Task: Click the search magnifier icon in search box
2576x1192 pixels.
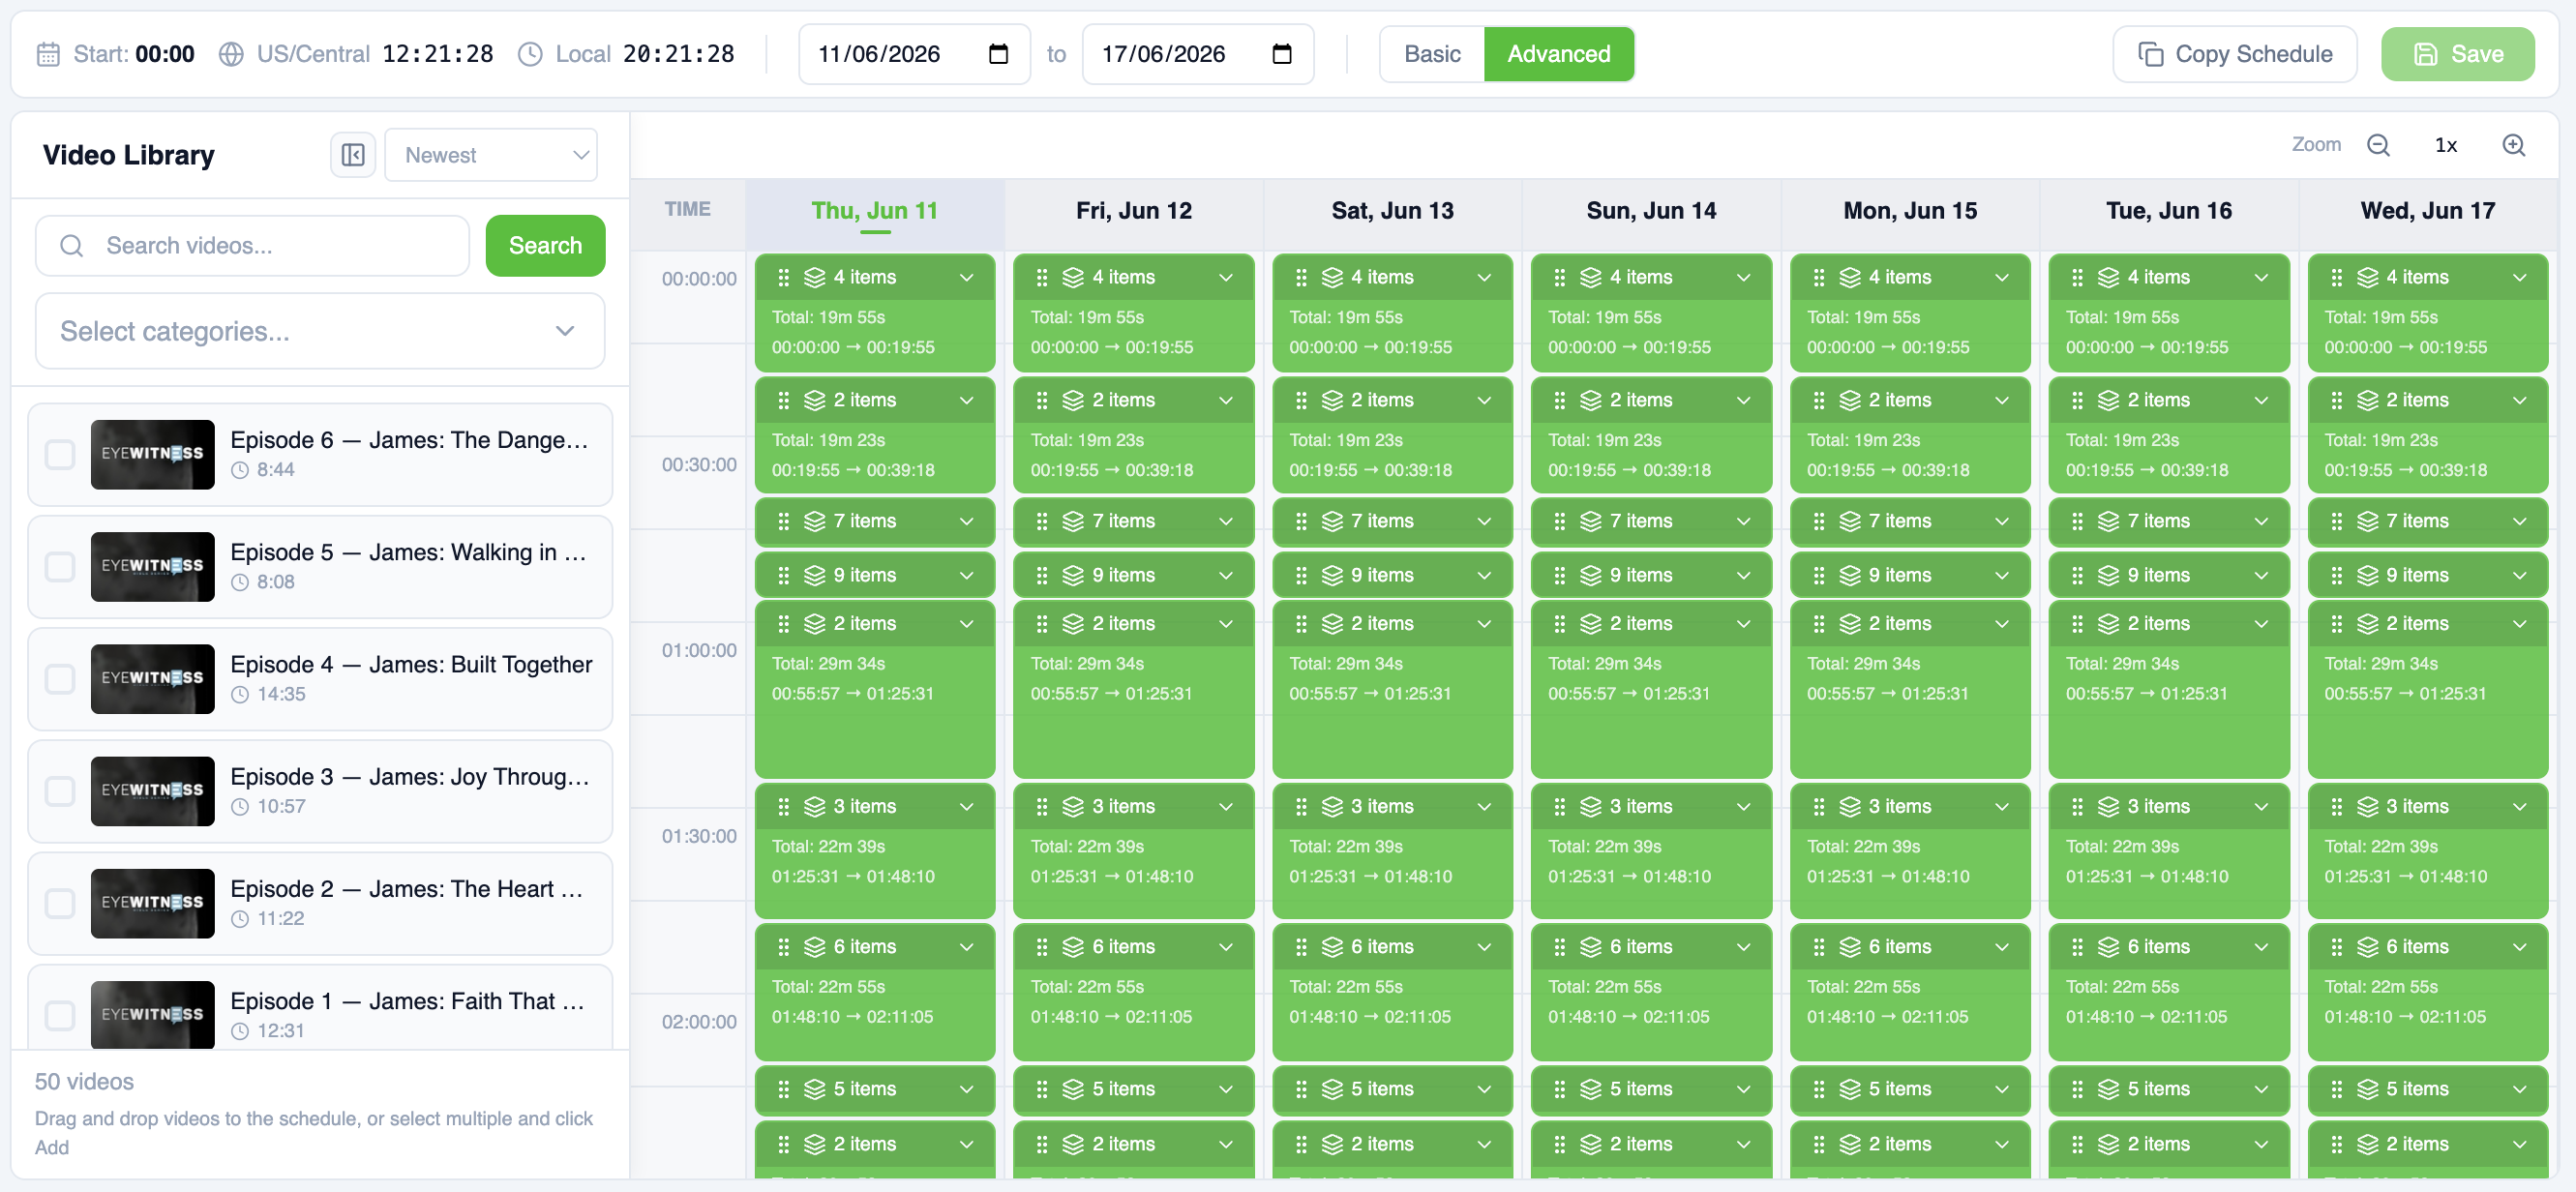Action: (x=72, y=245)
